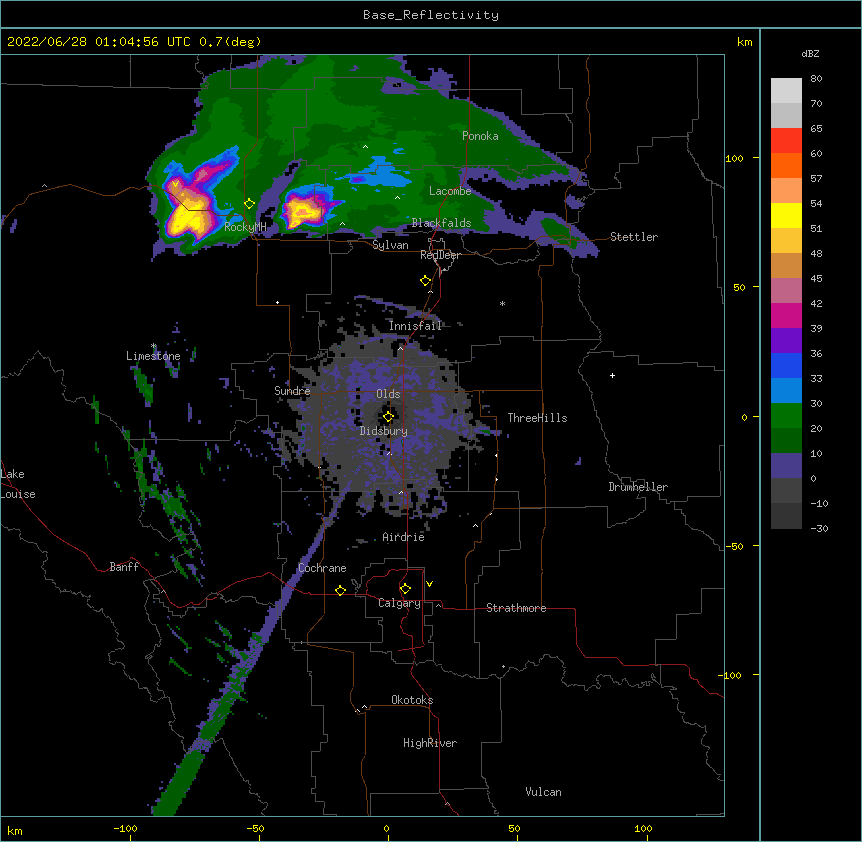Image resolution: width=862 pixels, height=842 pixels.
Task: Pick the magenta 42 dBZ legend swatch
Action: (x=786, y=315)
